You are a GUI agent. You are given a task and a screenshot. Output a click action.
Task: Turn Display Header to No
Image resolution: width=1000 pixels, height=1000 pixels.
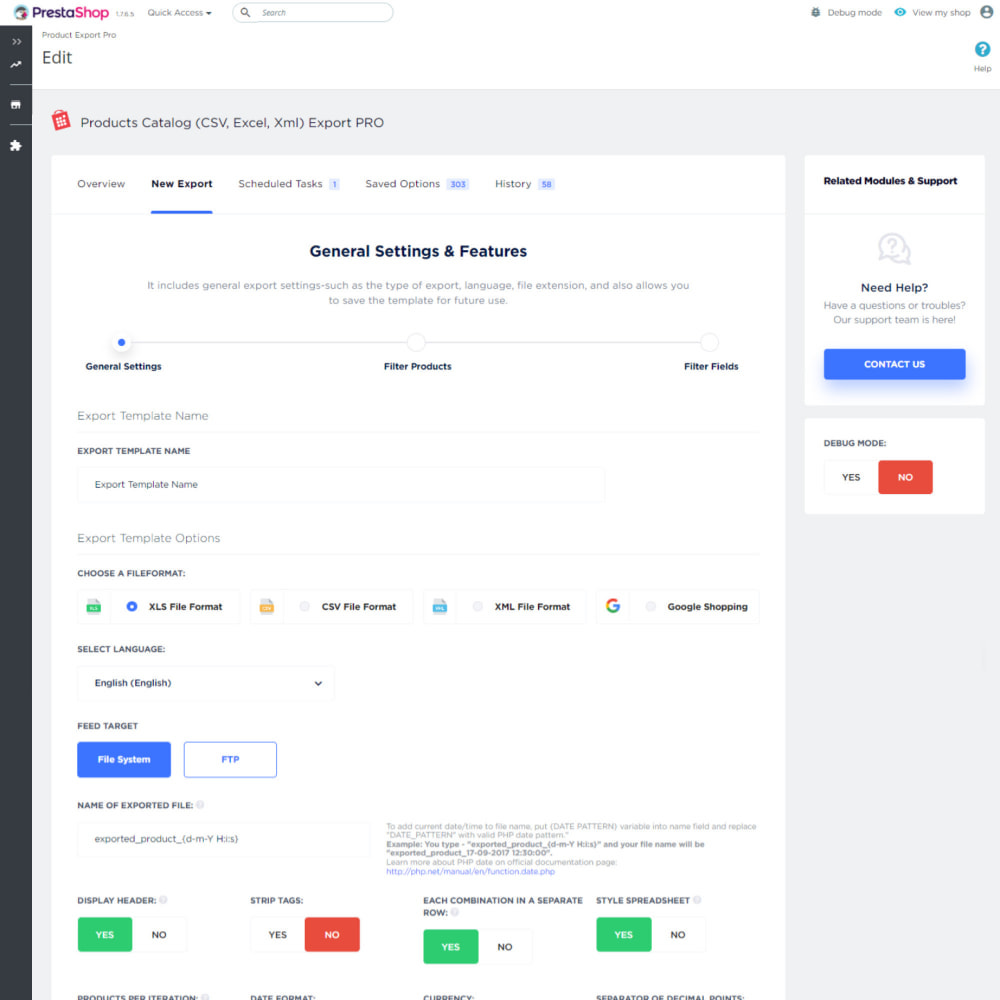point(159,935)
